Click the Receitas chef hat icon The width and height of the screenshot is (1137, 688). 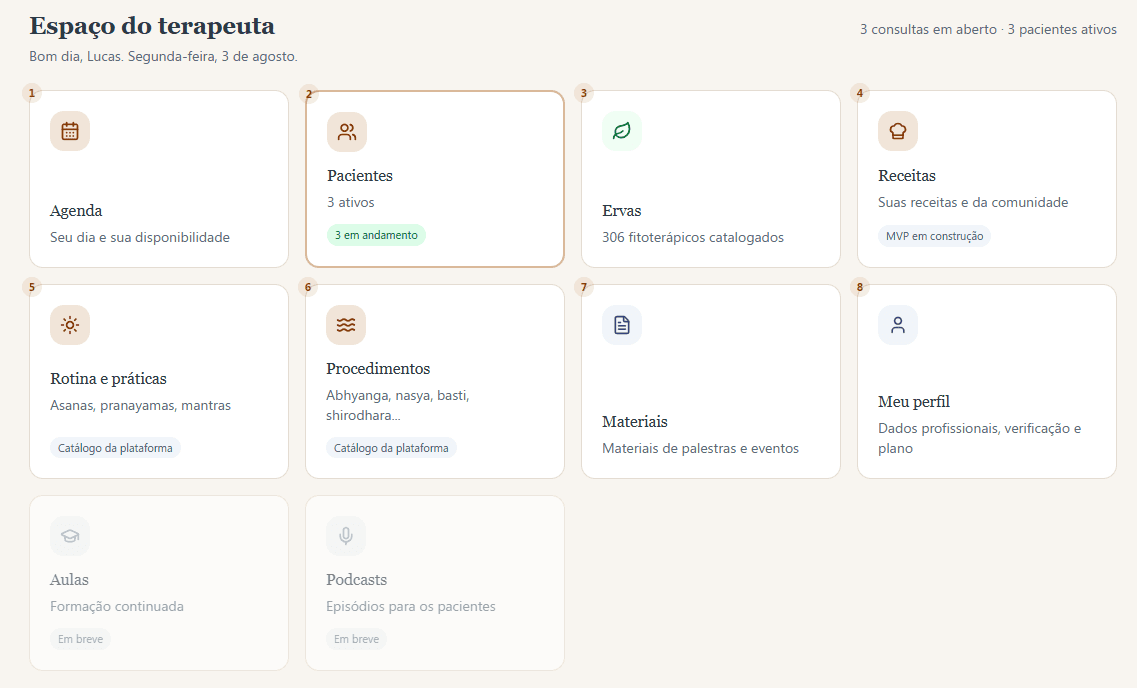898,131
